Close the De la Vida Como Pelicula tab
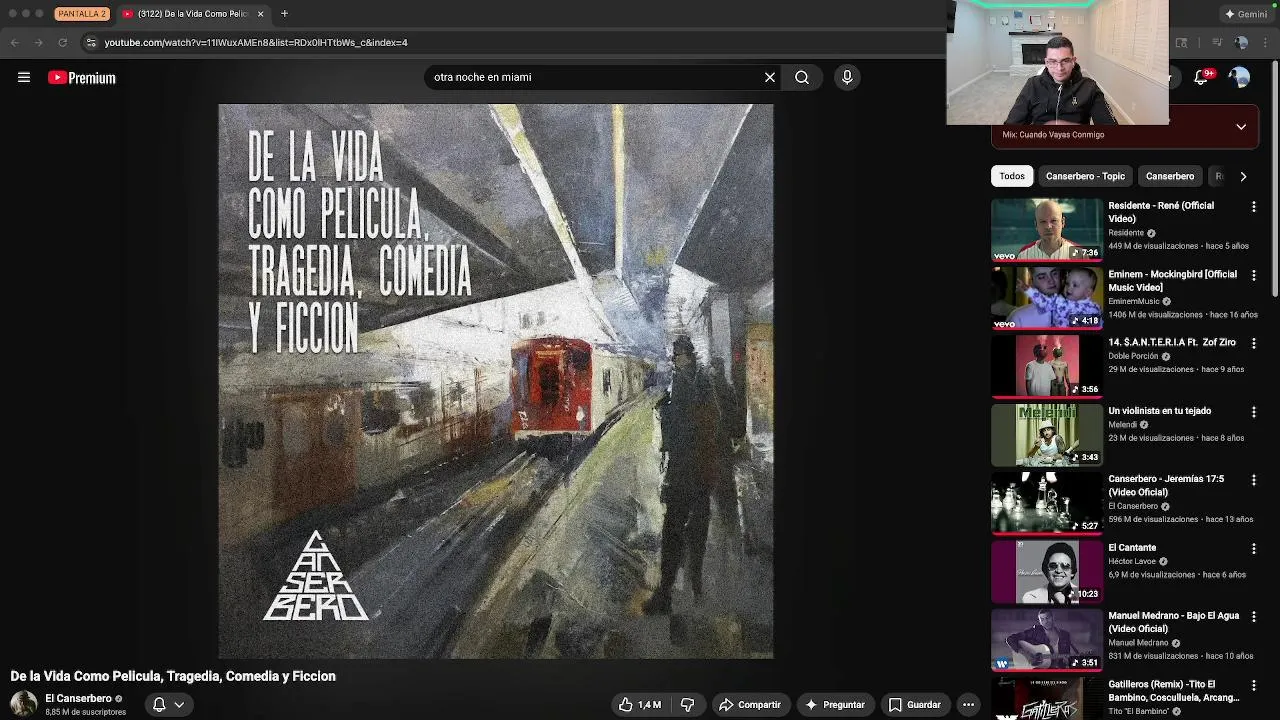This screenshot has height=720, width=1280. [260, 14]
